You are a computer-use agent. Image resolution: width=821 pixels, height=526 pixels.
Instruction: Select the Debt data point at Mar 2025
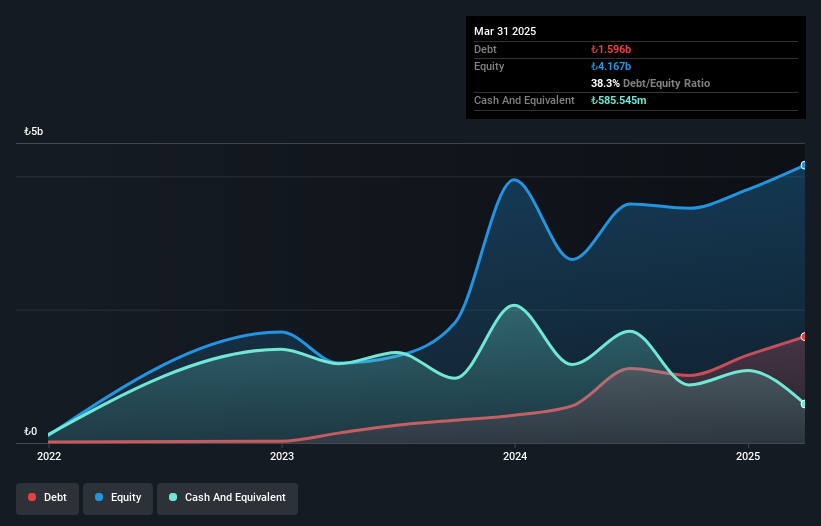[804, 337]
